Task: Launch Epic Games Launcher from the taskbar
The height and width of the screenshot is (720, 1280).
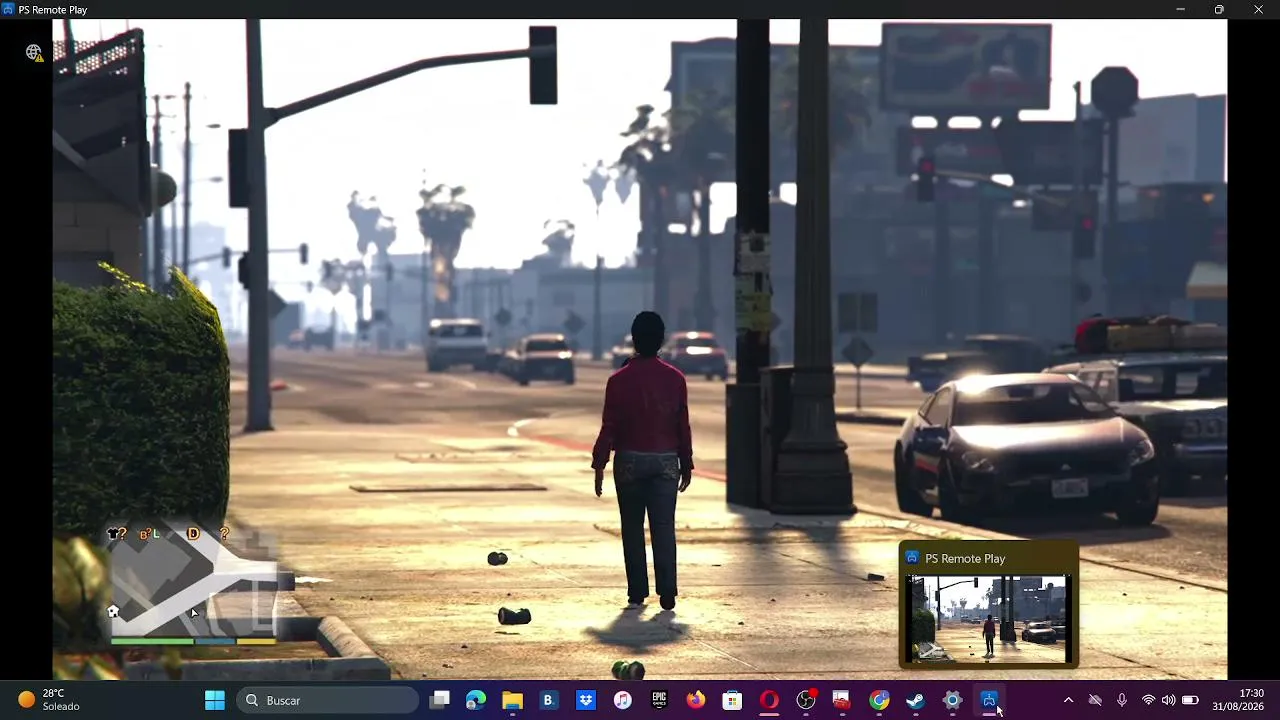Action: point(659,700)
